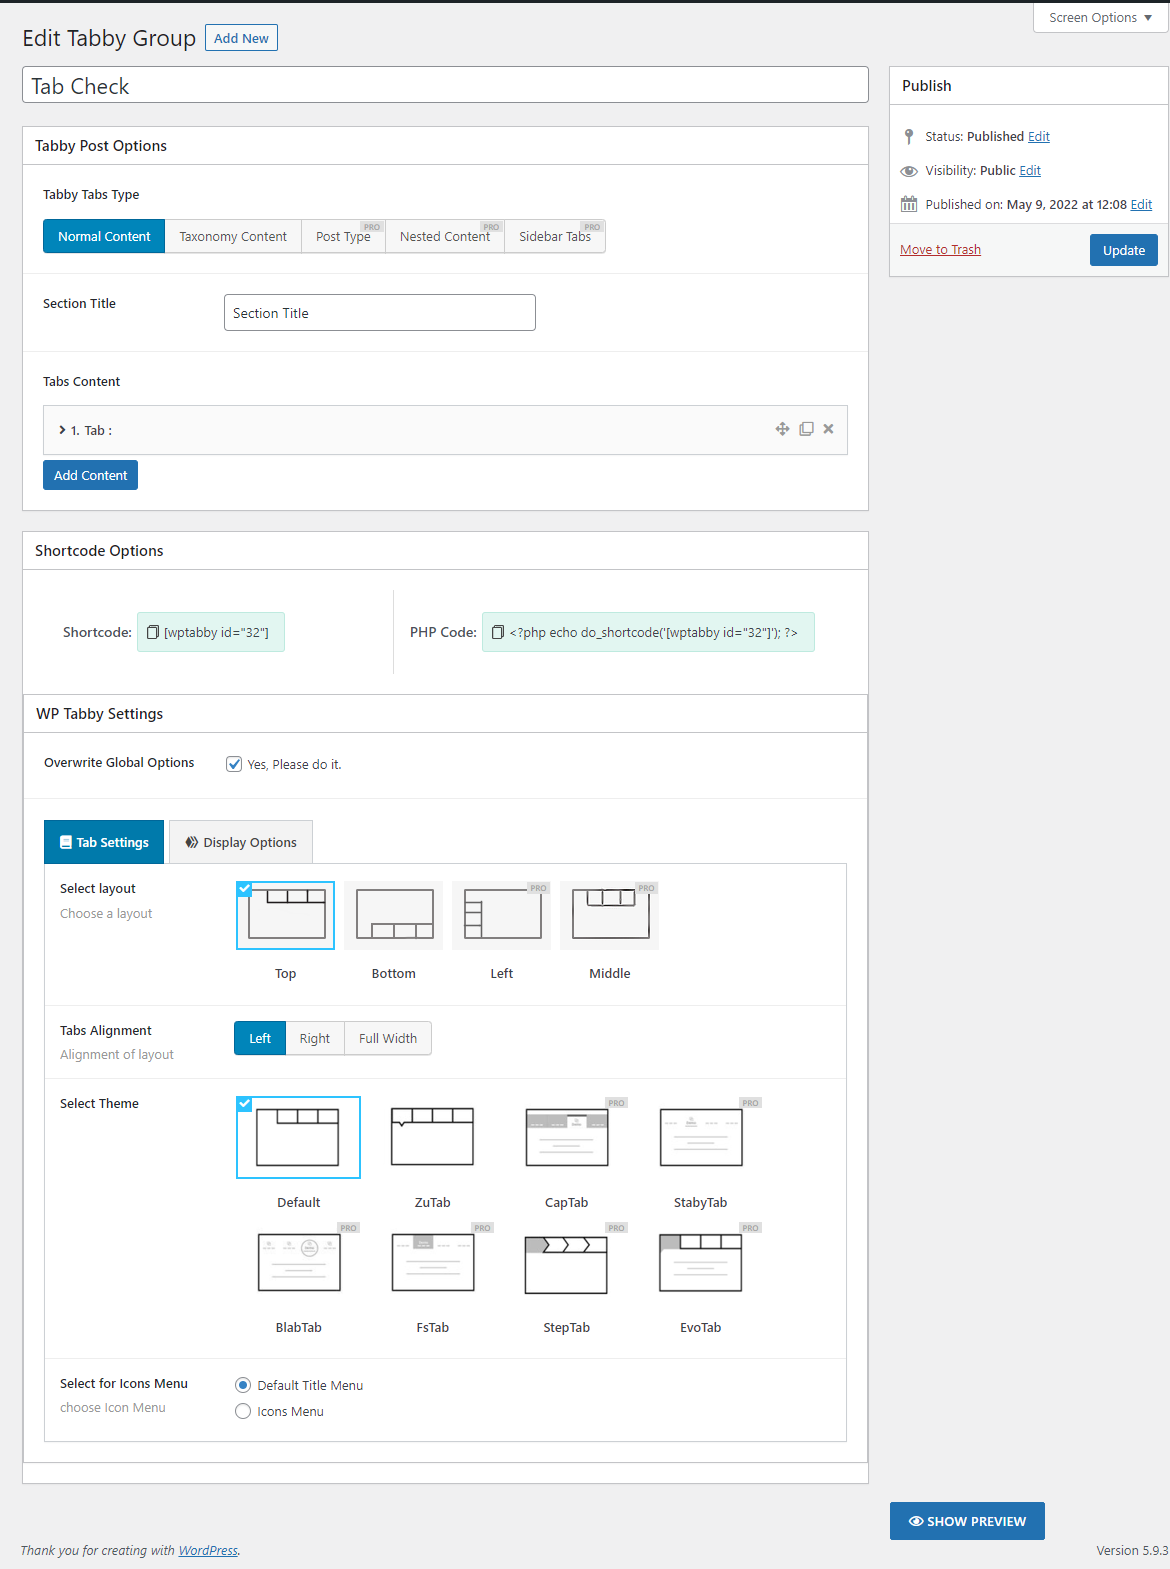Image resolution: width=1170 pixels, height=1569 pixels.
Task: Switch to Normal Content tabs type
Action: pos(104,236)
